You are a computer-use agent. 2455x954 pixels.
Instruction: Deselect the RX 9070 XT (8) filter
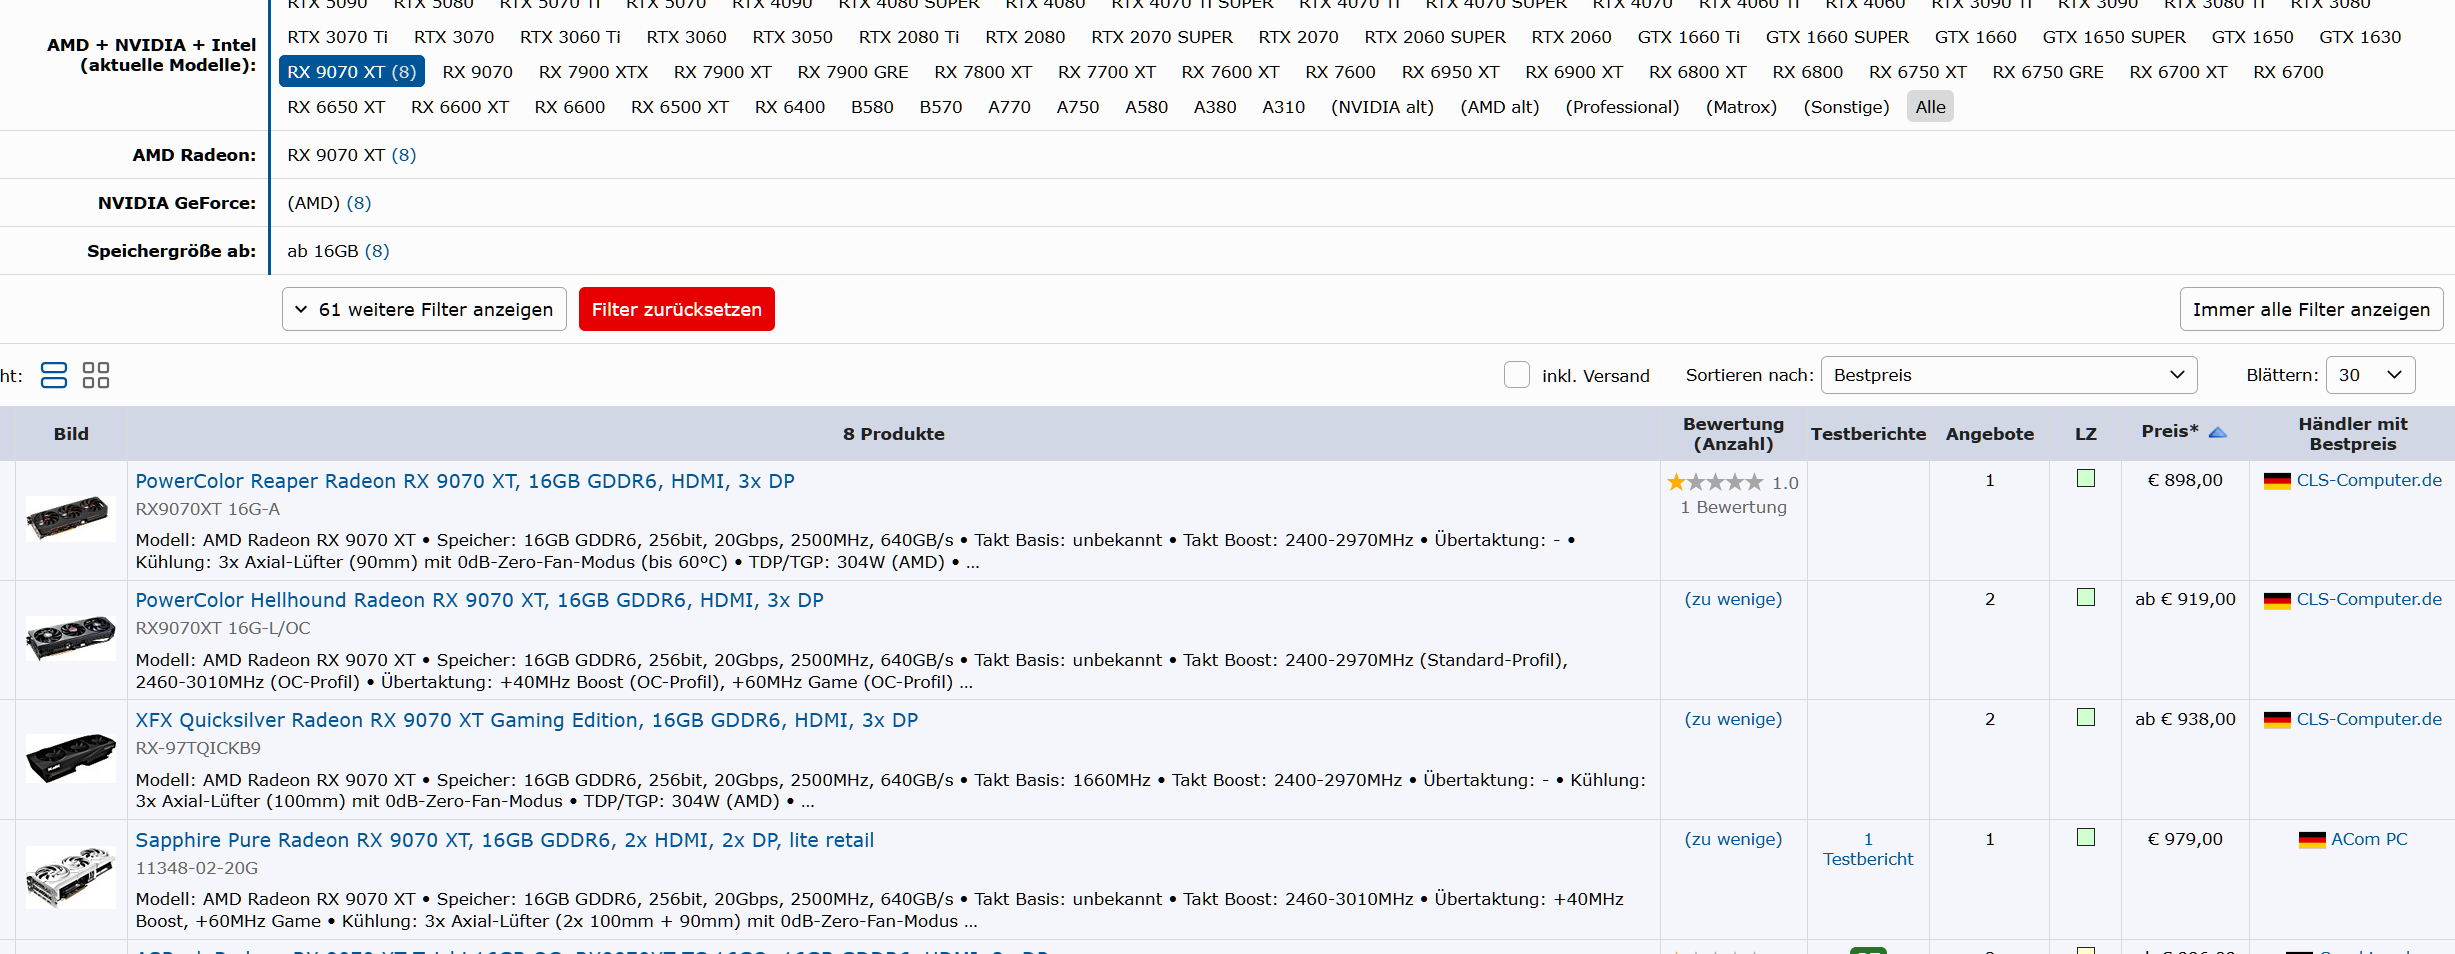(x=352, y=72)
